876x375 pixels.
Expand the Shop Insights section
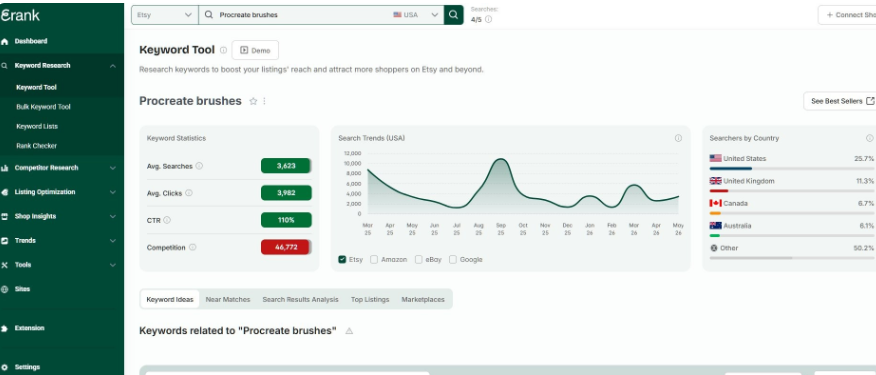click(x=113, y=217)
